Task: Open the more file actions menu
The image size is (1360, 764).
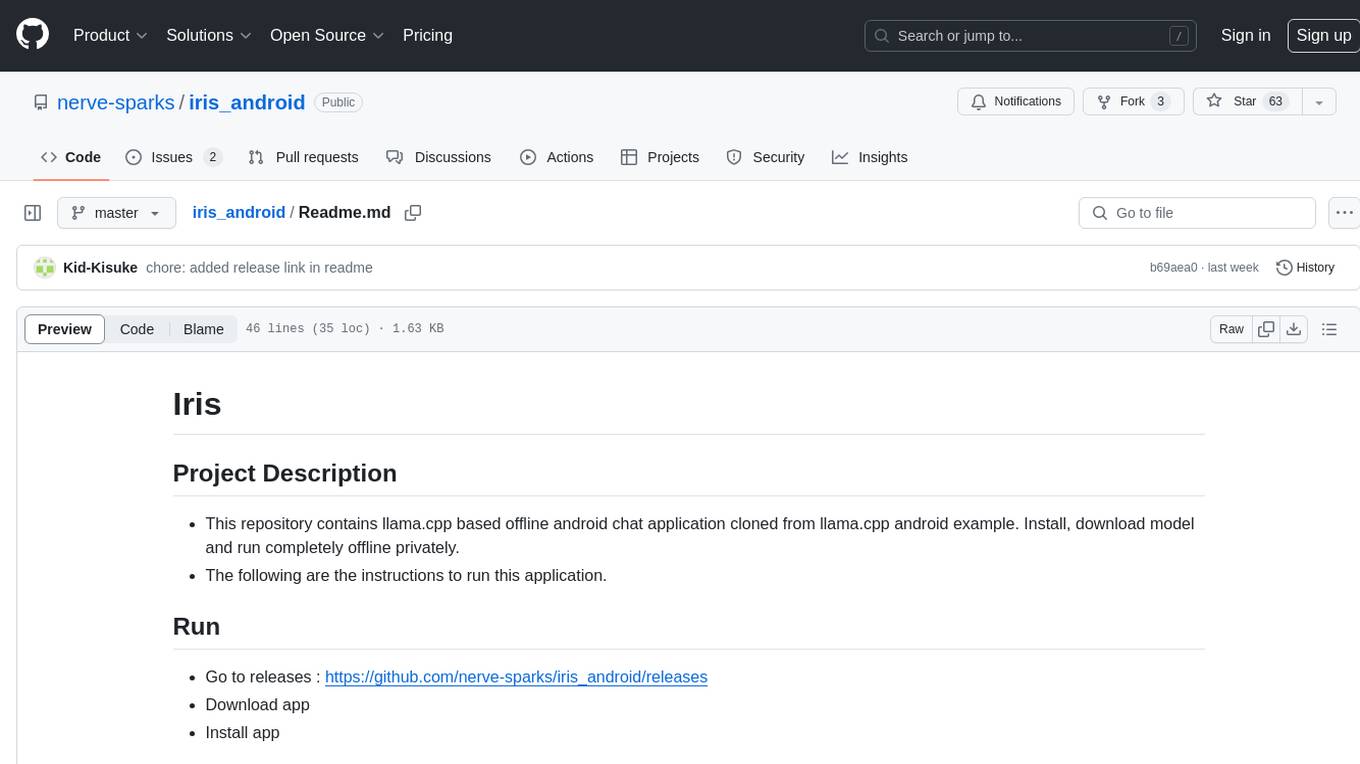Action: pos(1344,213)
